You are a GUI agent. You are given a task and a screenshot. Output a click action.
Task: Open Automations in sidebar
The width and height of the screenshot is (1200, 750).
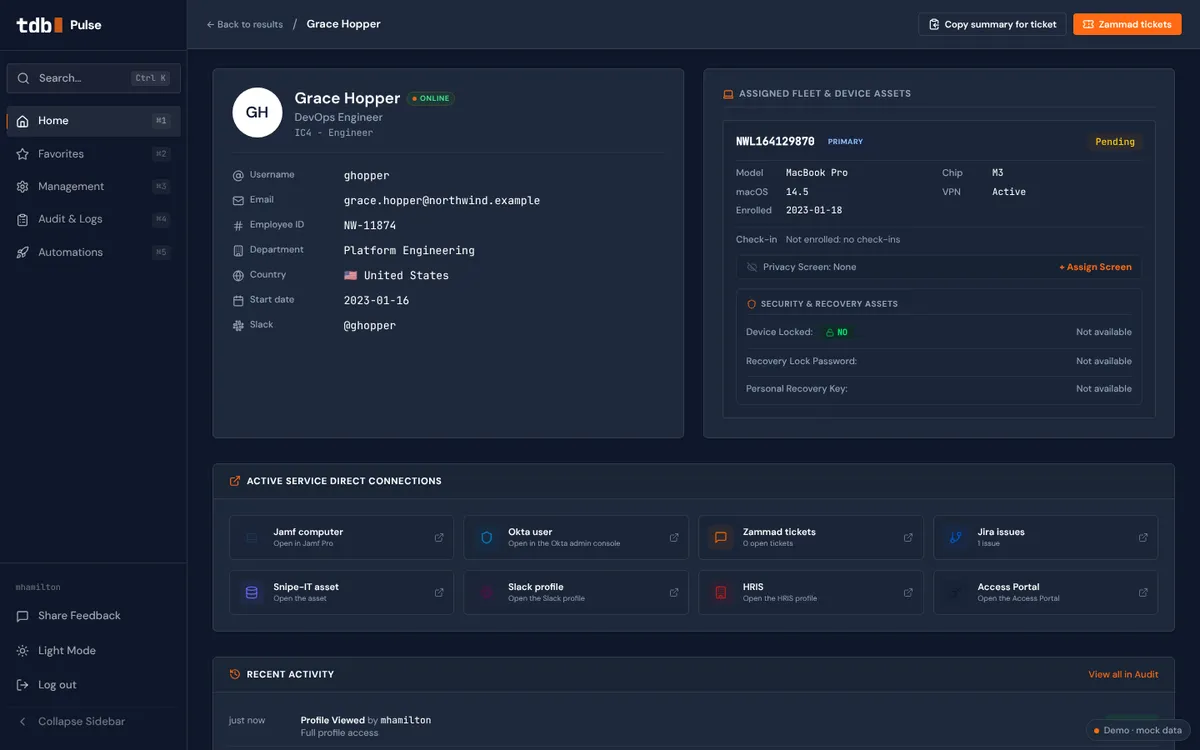[93, 252]
